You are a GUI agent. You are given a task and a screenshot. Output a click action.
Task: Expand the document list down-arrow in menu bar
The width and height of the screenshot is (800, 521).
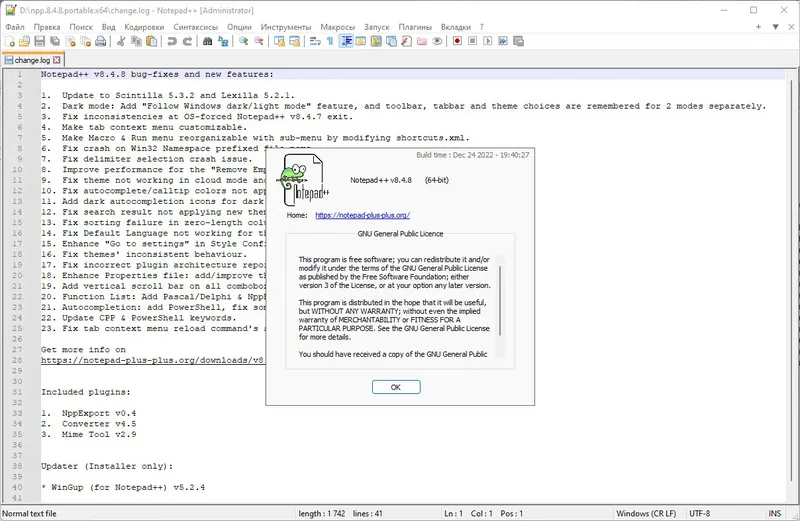[x=776, y=27]
